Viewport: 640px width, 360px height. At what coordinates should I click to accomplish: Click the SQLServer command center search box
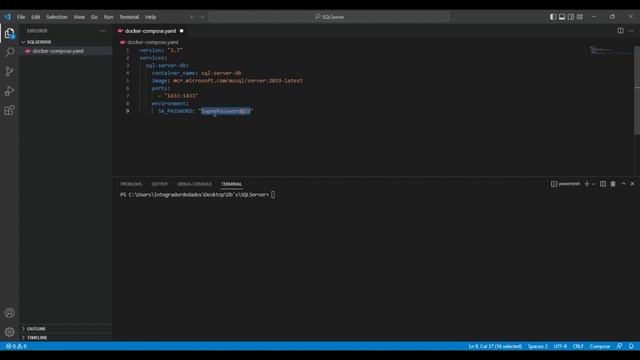coord(329,17)
